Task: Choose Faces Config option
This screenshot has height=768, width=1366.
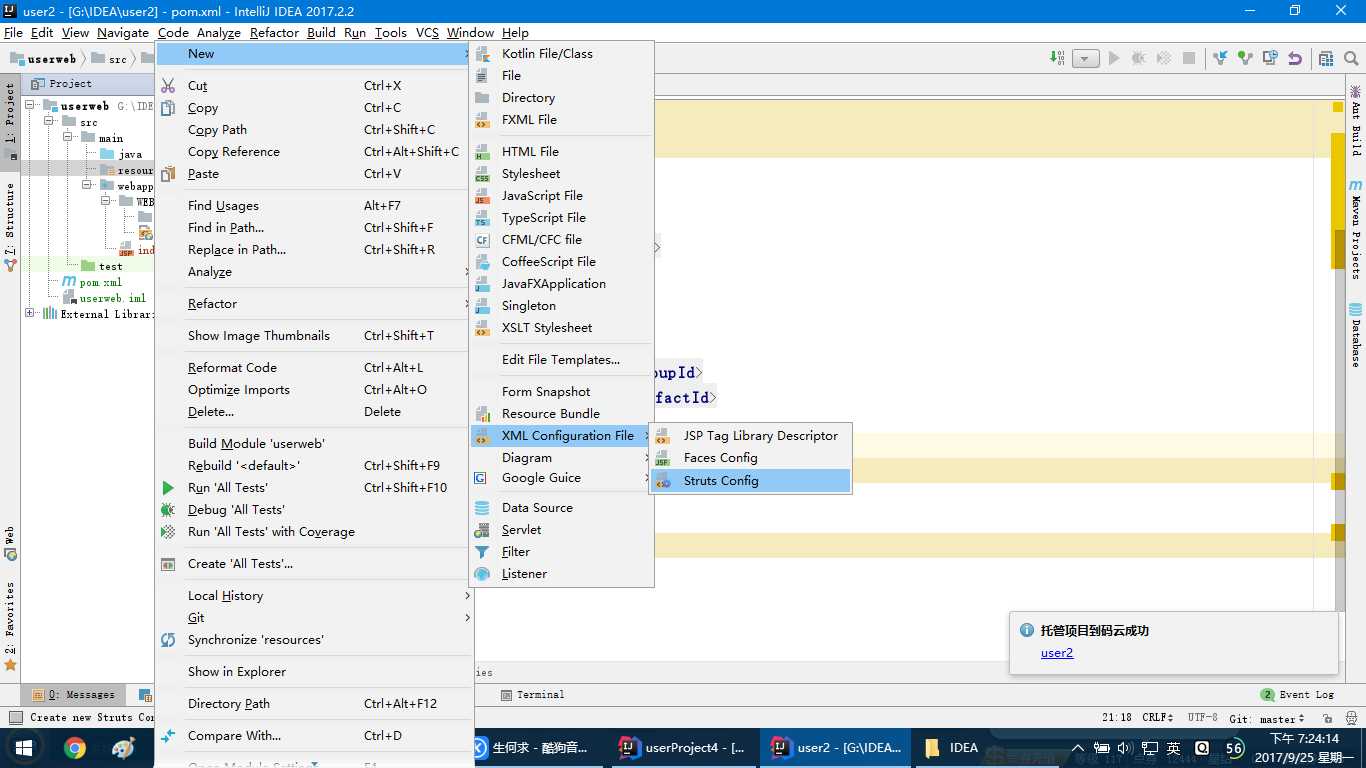Action: [x=750, y=458]
